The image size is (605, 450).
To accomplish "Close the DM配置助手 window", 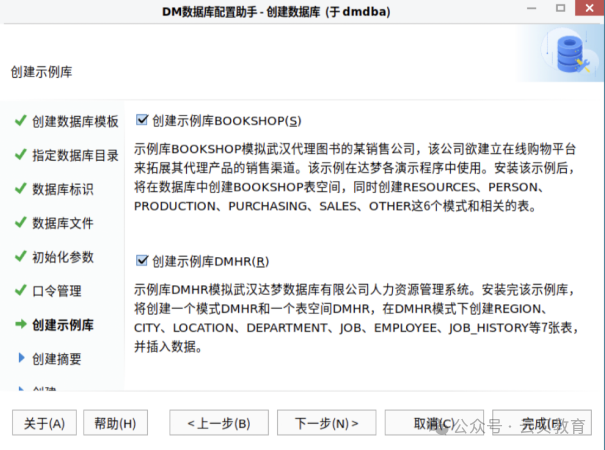I will coord(589,8).
